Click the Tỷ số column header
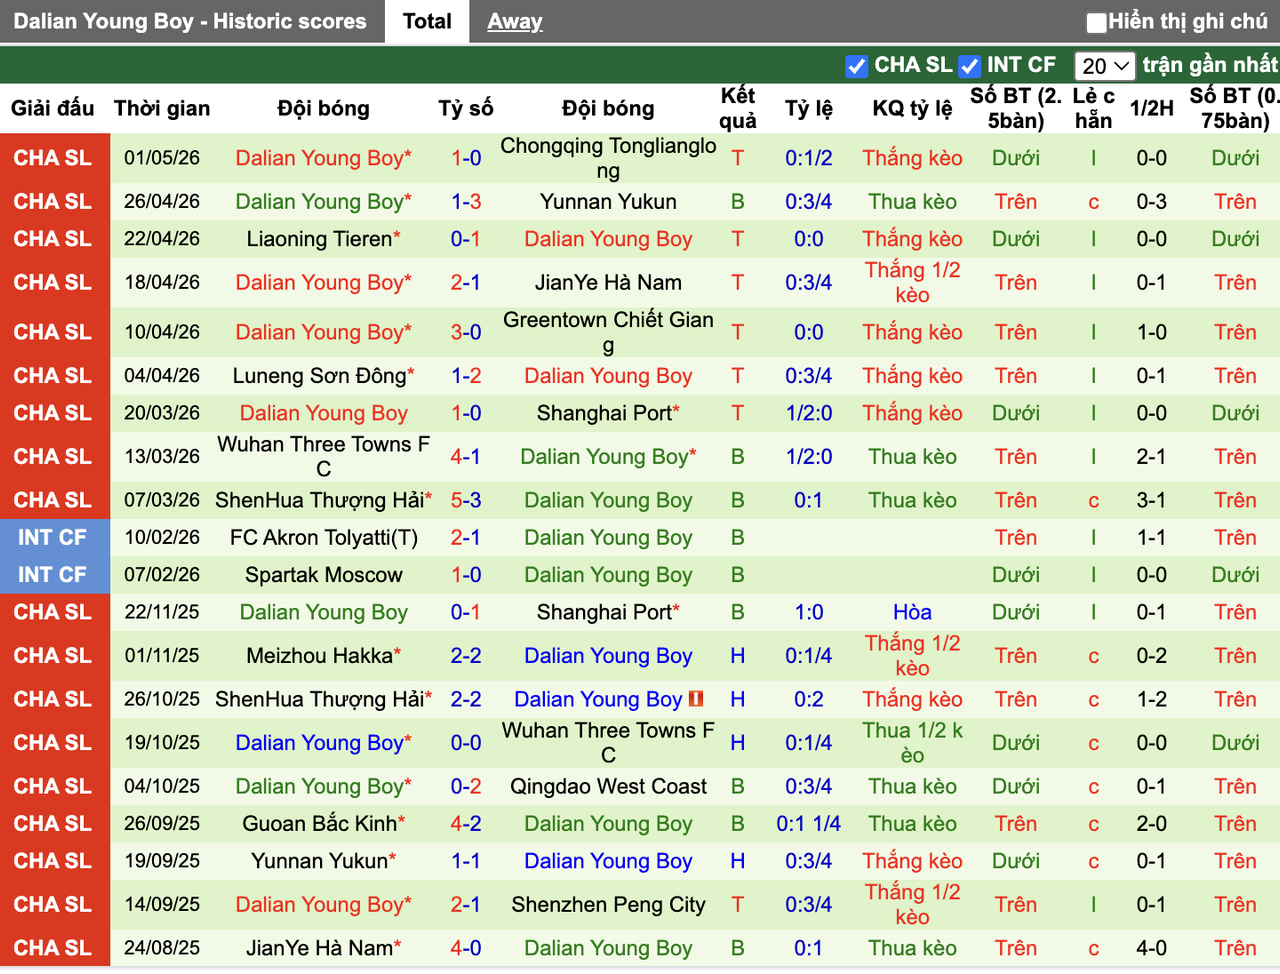This screenshot has height=974, width=1280. [466, 108]
